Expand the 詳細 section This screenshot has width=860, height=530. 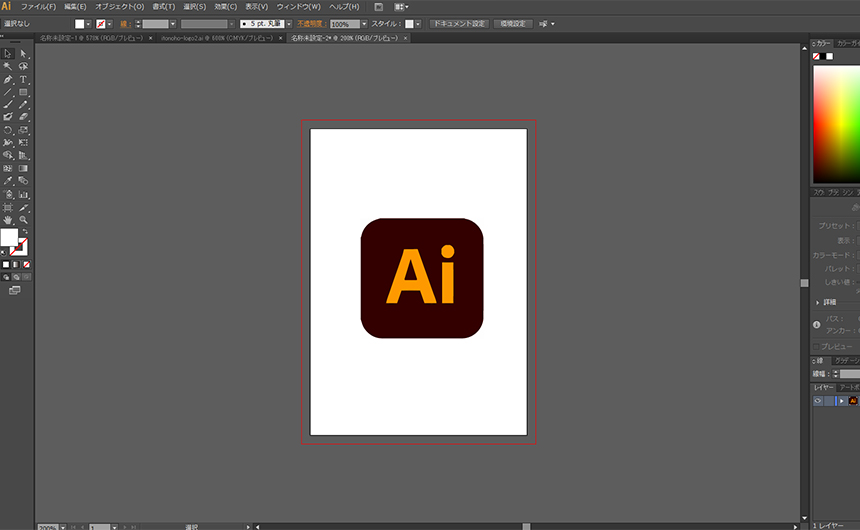tap(818, 302)
